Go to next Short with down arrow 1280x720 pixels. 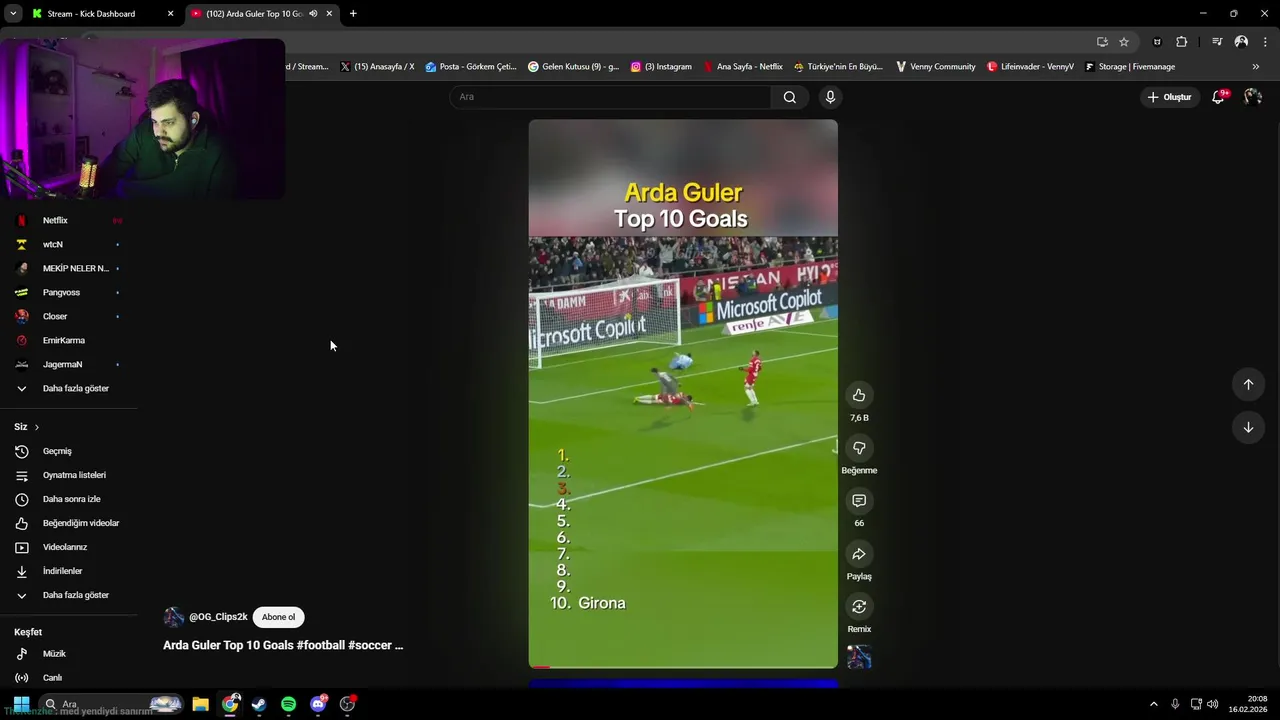1248,427
